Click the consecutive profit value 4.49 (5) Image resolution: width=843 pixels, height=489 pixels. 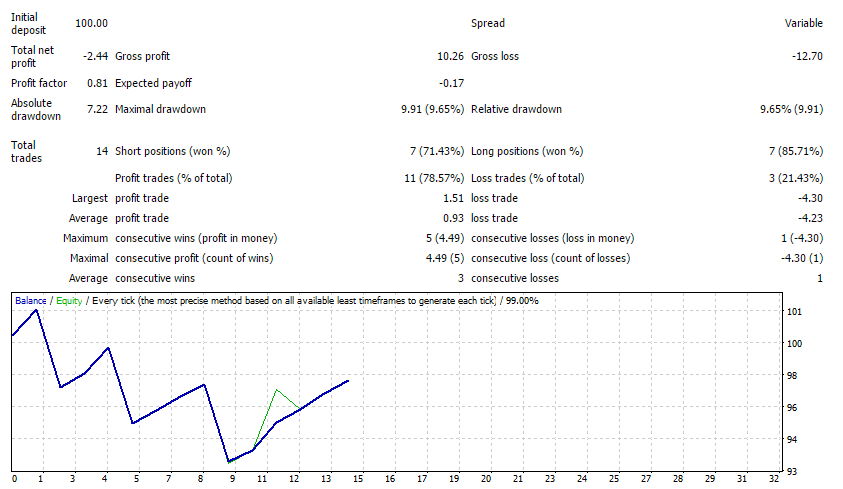pyautogui.click(x=445, y=258)
